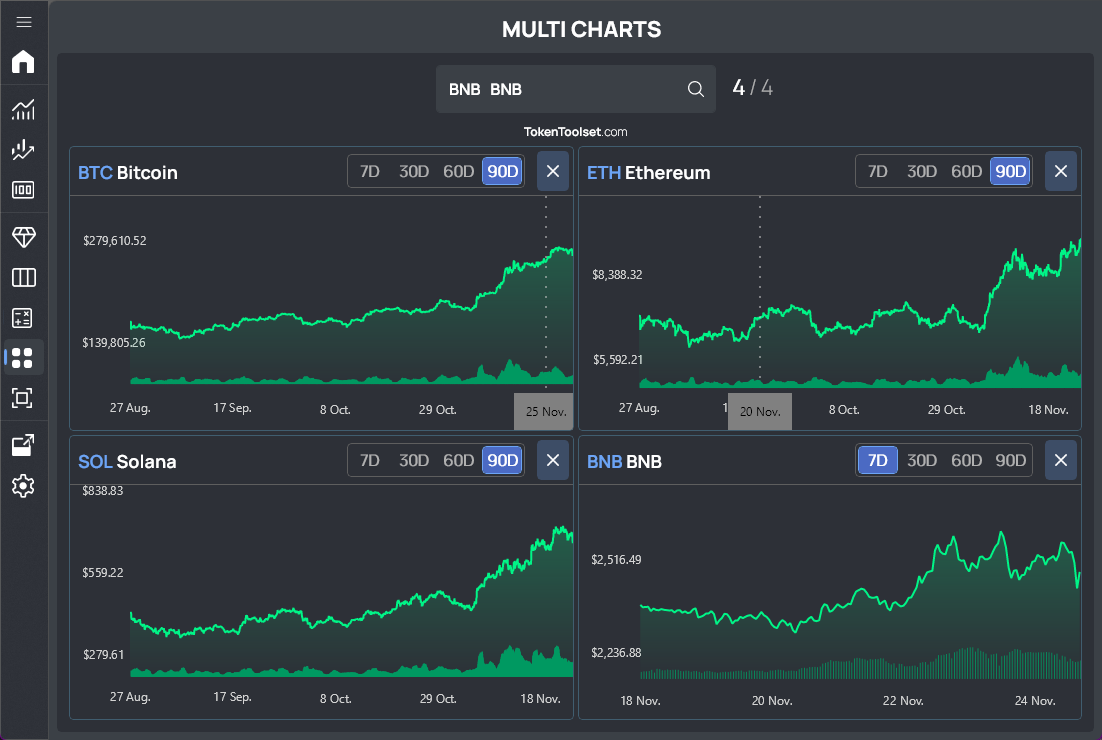1102x740 pixels.
Task: Select the multi charts grid icon
Action: 23,358
